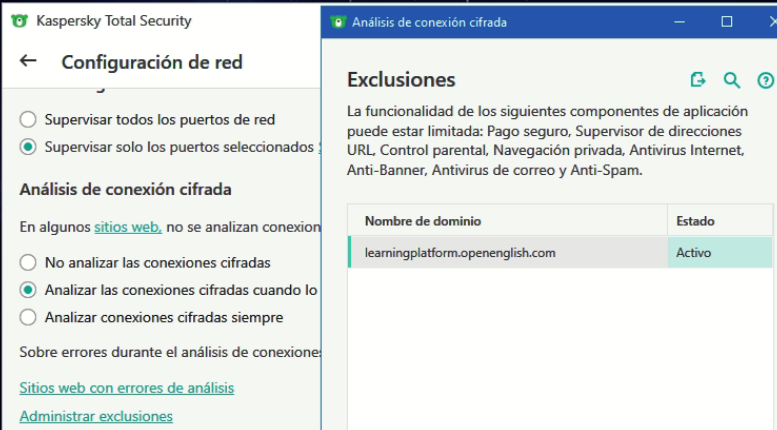Image resolution: width=777 pixels, height=430 pixels.
Task: Go back with the arrow in Configuración de red
Action: click(28, 61)
